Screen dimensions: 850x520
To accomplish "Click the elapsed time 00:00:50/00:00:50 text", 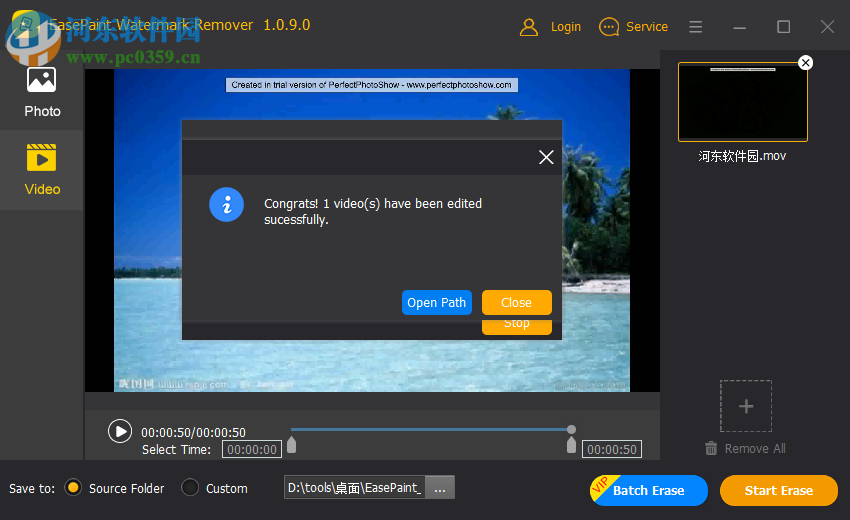I will [194, 433].
